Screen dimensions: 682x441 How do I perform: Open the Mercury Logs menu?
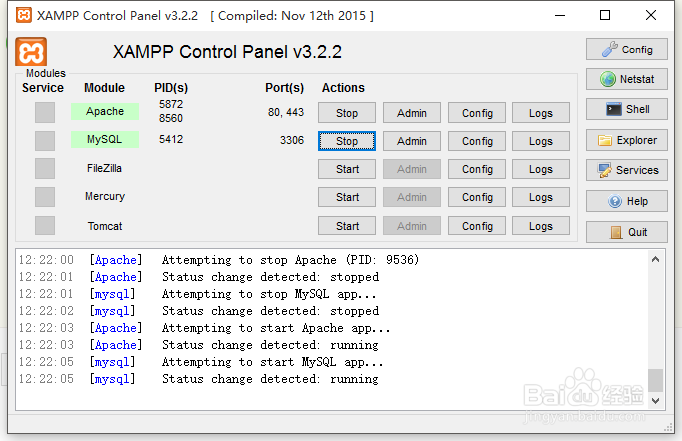[541, 197]
